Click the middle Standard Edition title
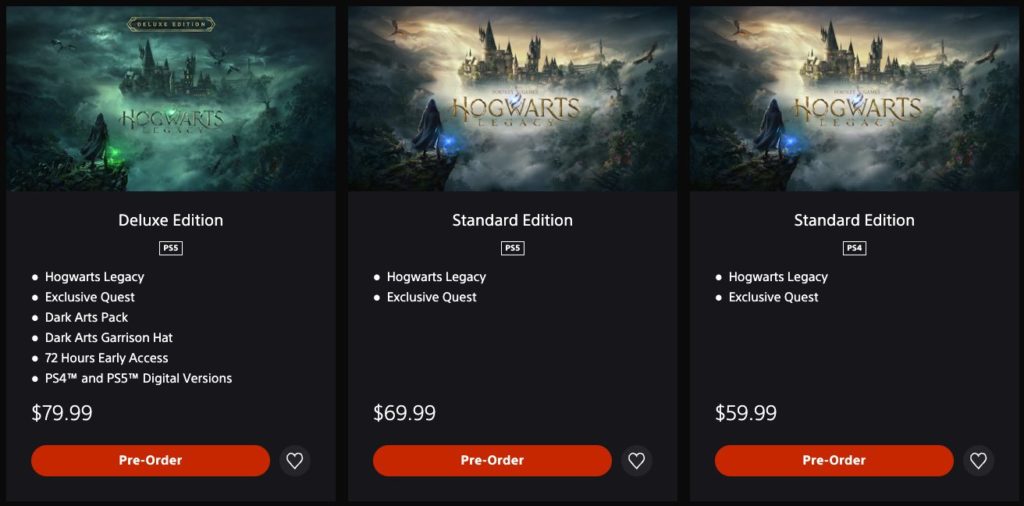The height and width of the screenshot is (506, 1024). click(513, 221)
